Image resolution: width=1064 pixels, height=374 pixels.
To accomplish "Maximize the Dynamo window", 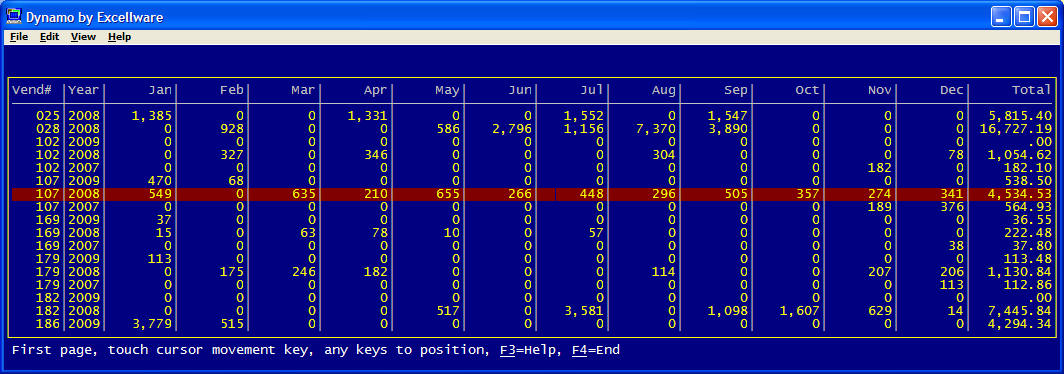I will (1024, 17).
